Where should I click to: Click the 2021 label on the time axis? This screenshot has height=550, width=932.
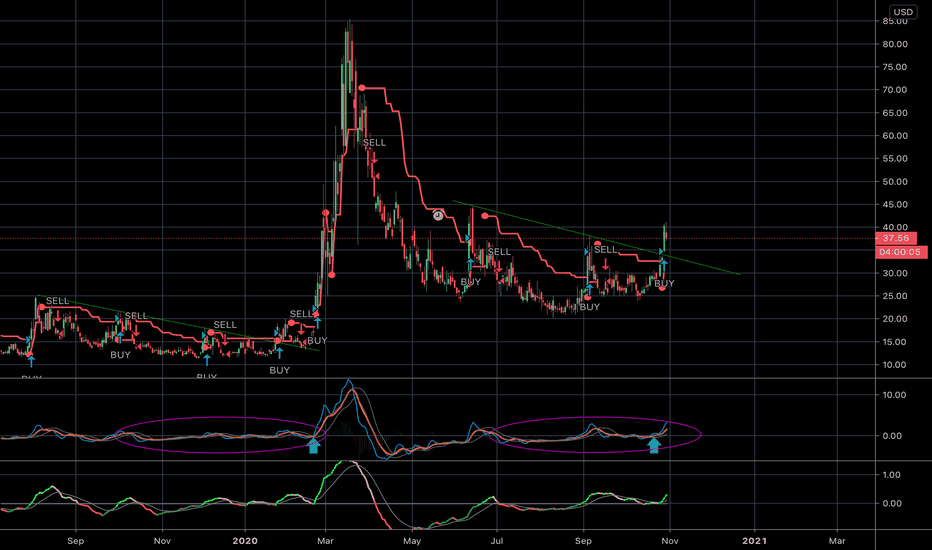(754, 540)
